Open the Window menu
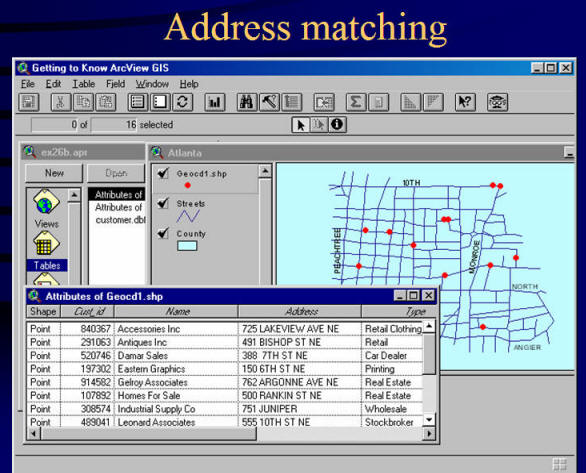 152,84
